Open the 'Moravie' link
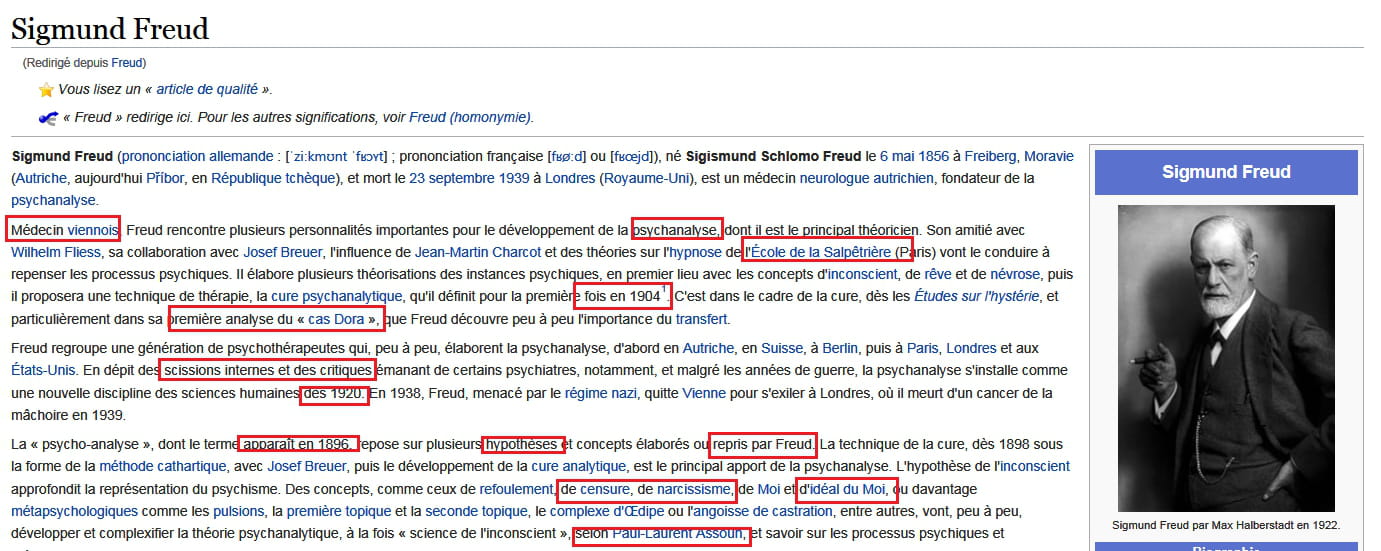Image resolution: width=1381 pixels, height=551 pixels. pos(1049,156)
